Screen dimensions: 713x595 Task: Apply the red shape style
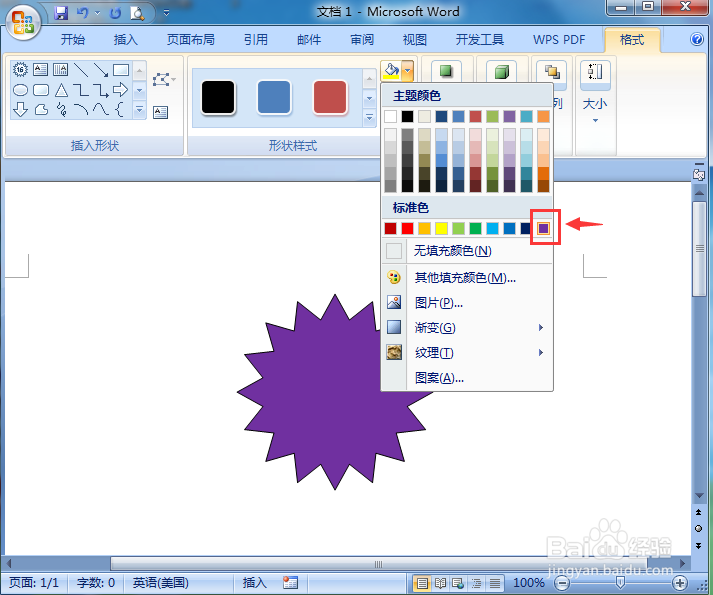(330, 97)
